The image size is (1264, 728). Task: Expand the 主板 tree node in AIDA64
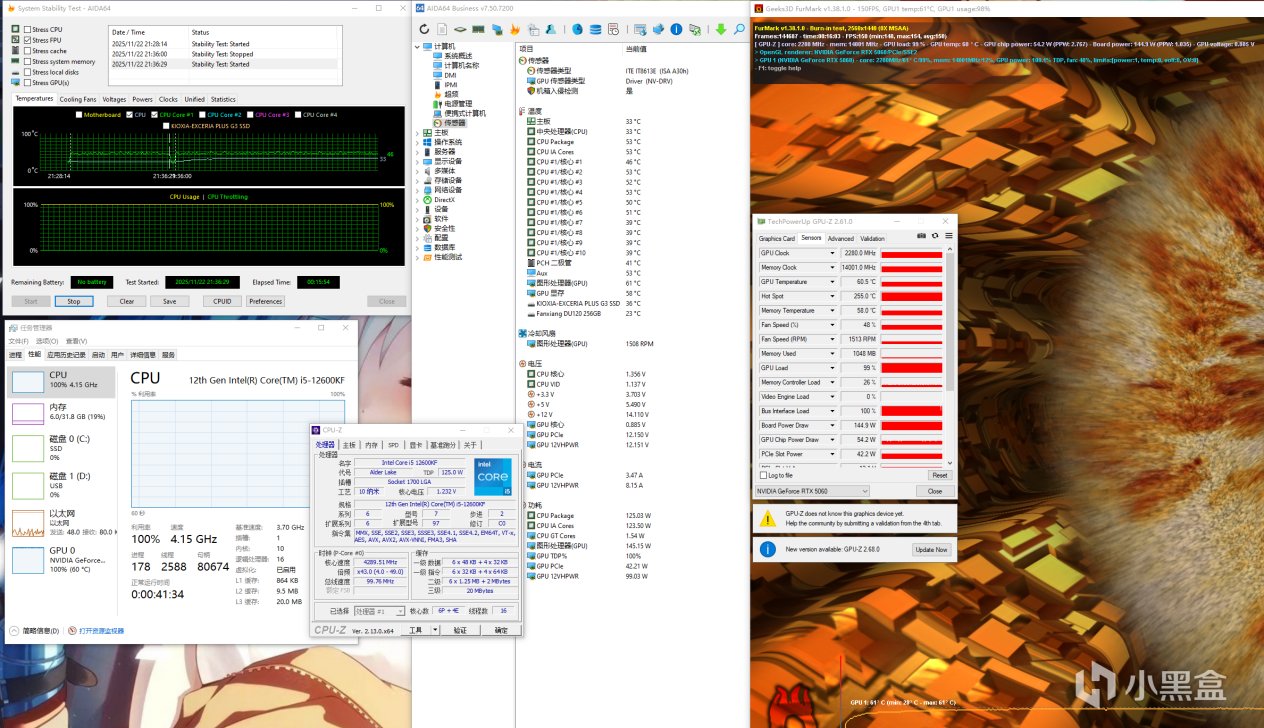[x=419, y=132]
